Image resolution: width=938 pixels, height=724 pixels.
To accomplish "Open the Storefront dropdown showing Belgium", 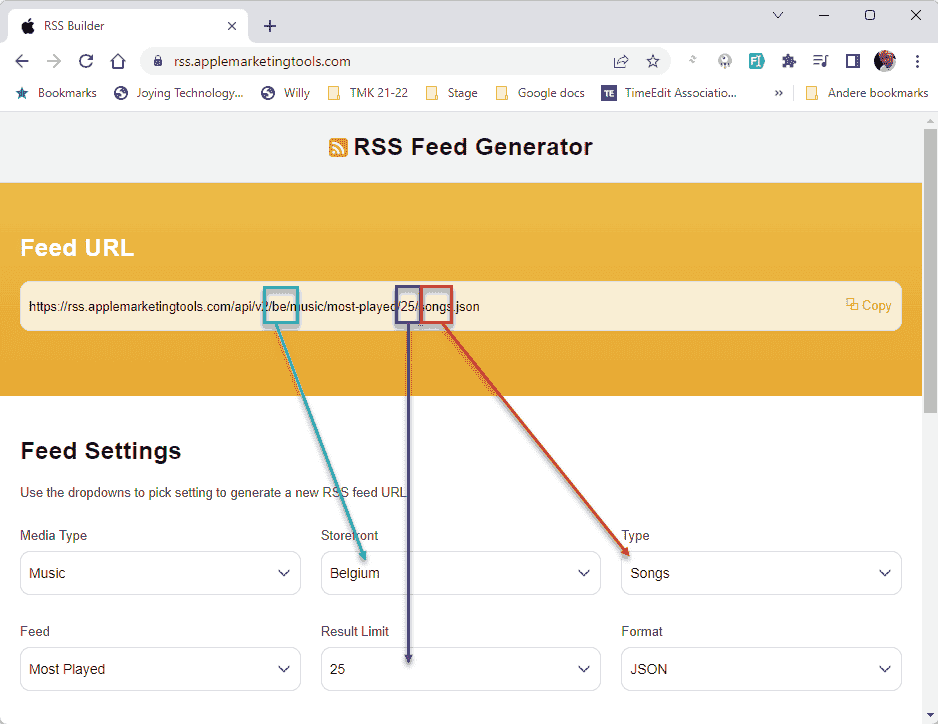I will 461,573.
